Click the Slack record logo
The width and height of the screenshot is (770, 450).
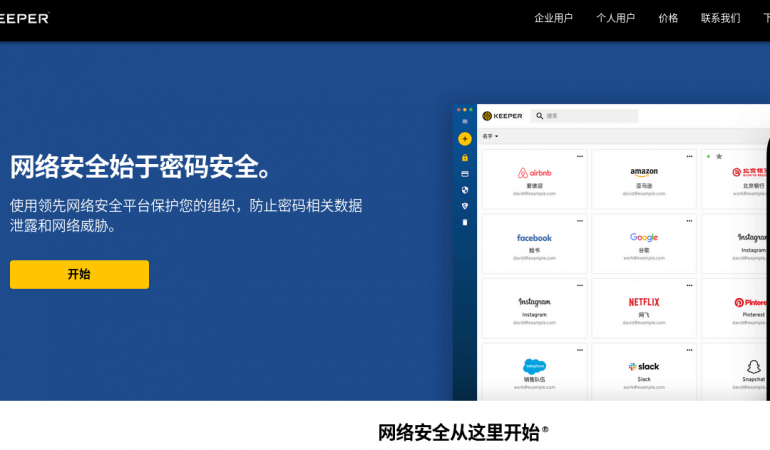644,367
